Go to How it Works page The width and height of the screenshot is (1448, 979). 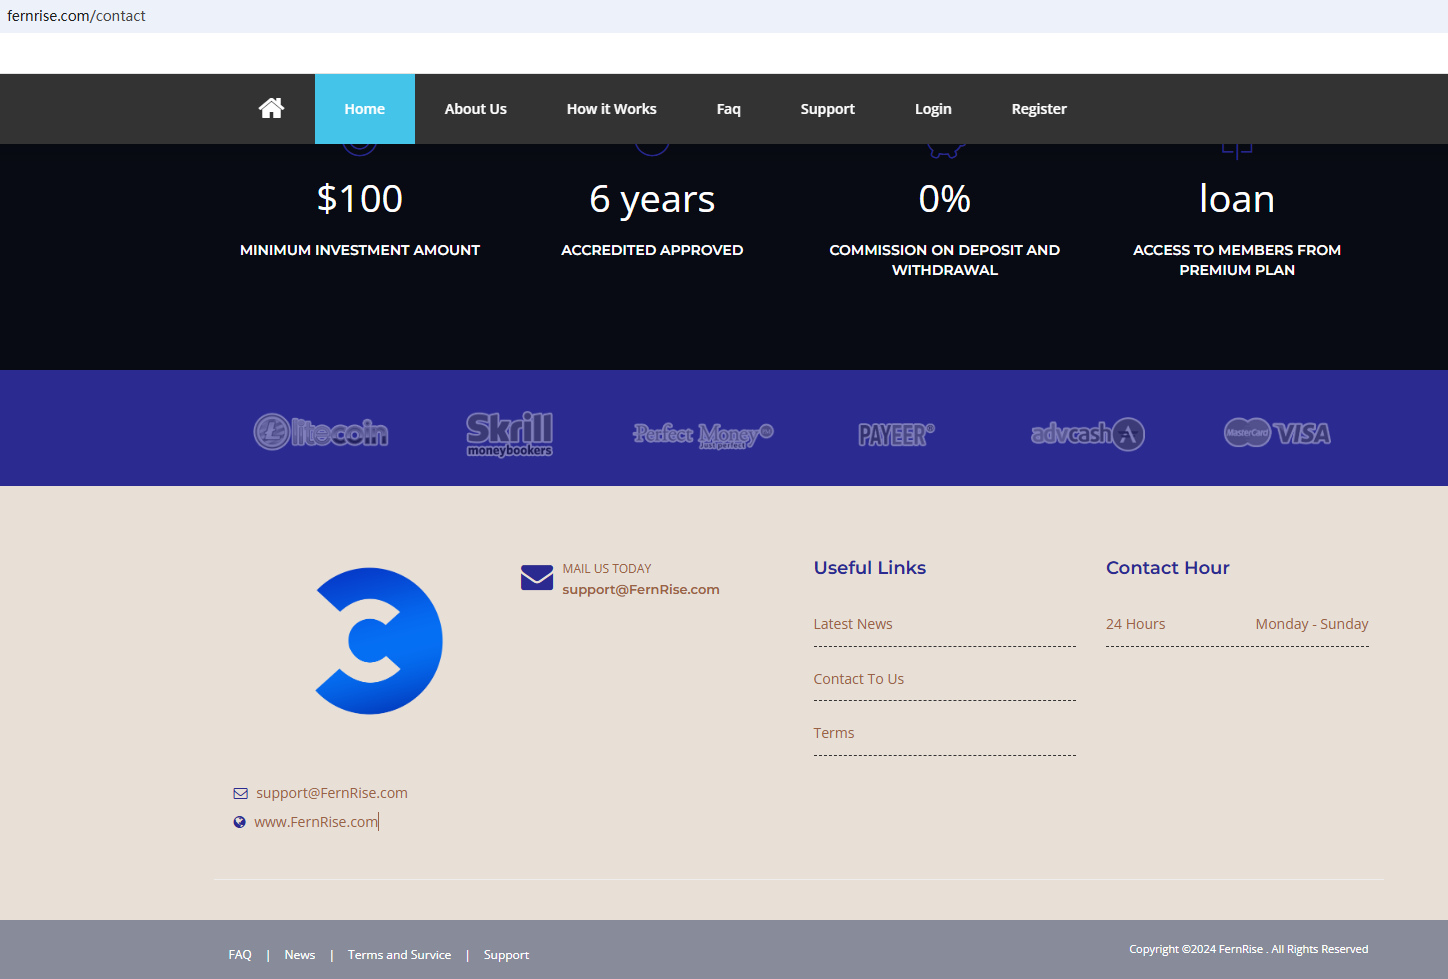point(611,109)
